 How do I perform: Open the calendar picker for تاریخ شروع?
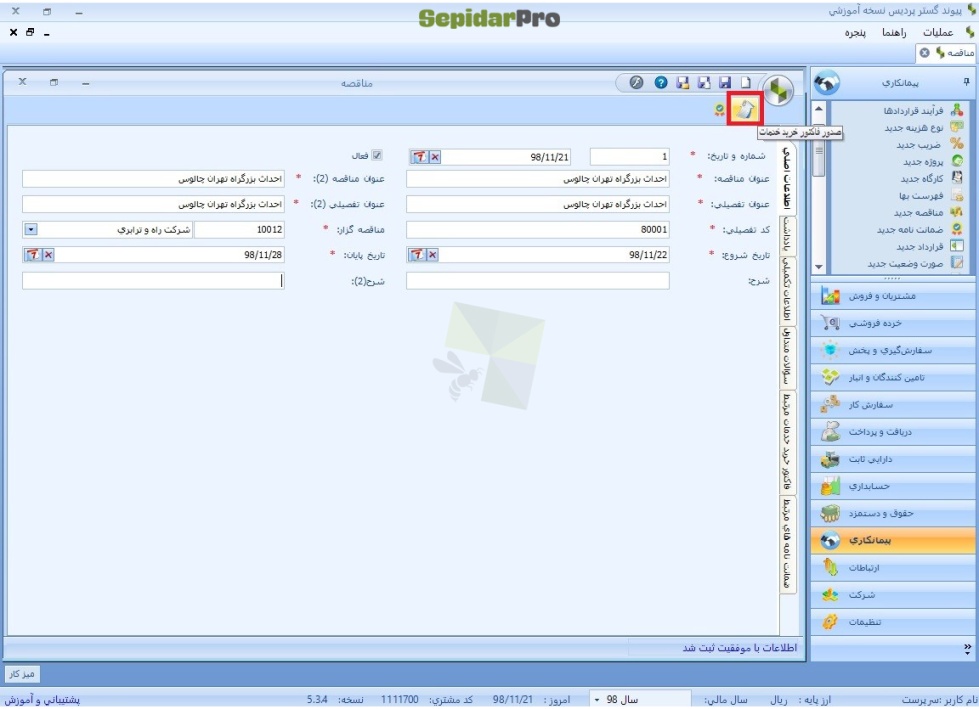tap(417, 255)
